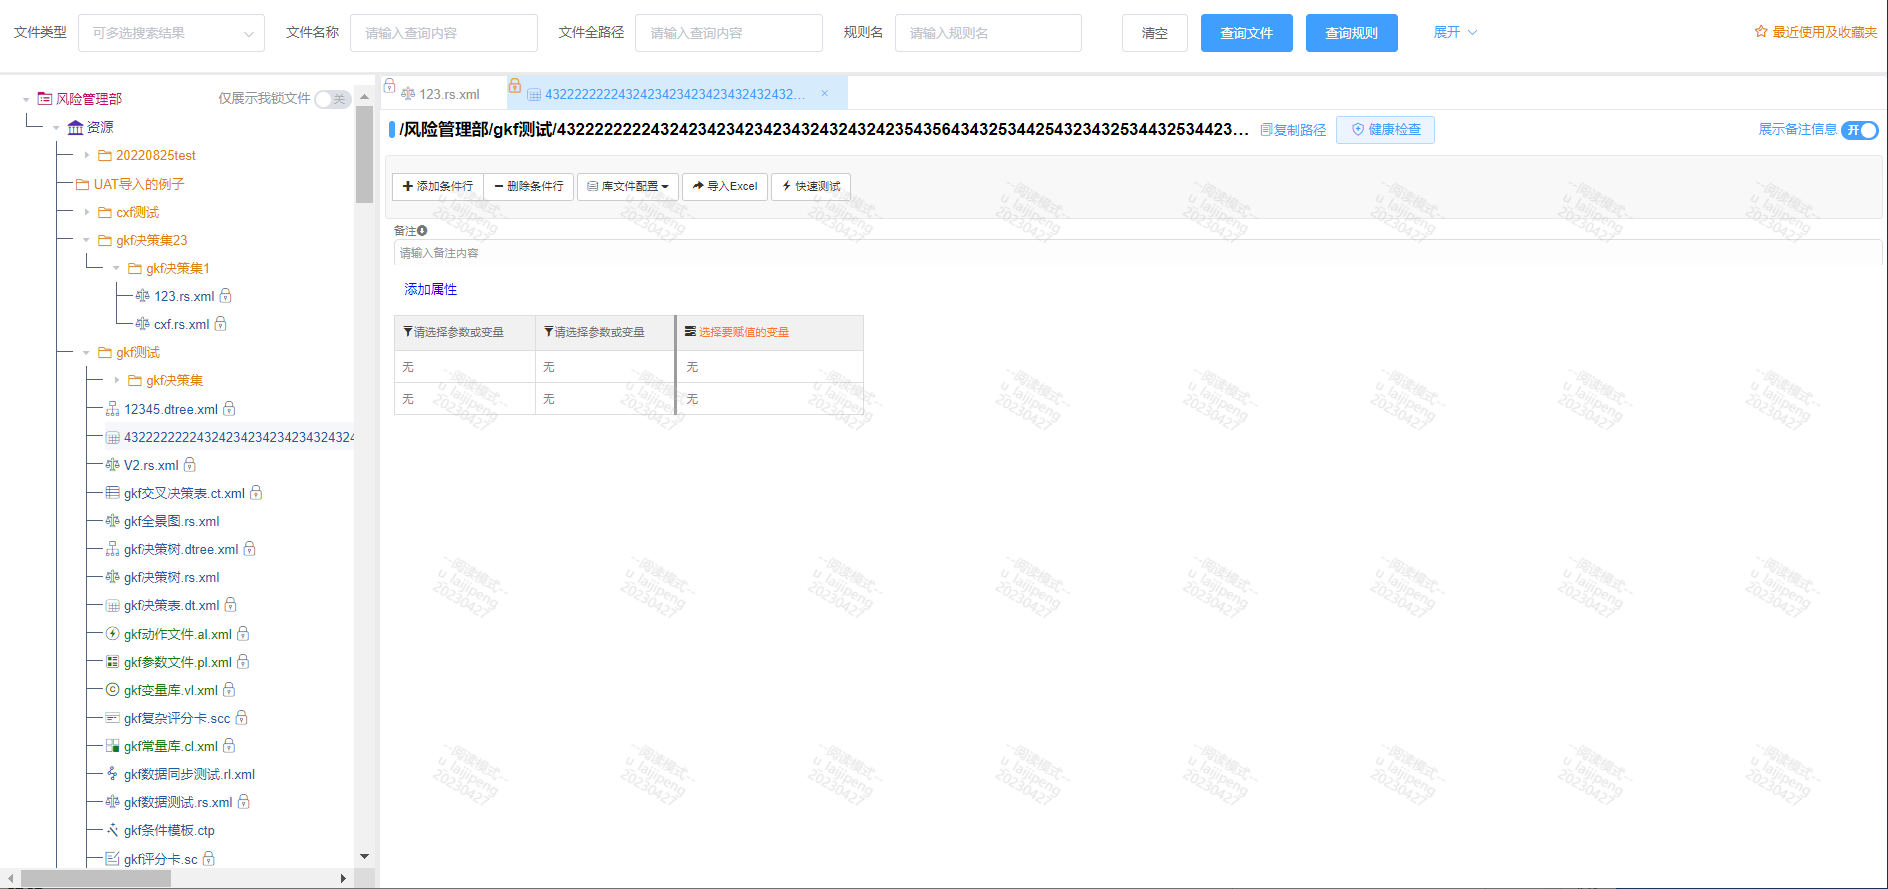The width and height of the screenshot is (1888, 889).
Task: Turn off the 展示备注信息 switch
Action: [1860, 130]
